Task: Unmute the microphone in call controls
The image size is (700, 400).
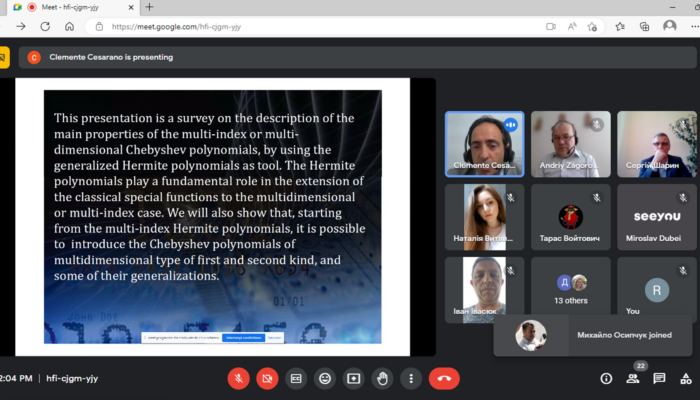Action: [x=238, y=379]
